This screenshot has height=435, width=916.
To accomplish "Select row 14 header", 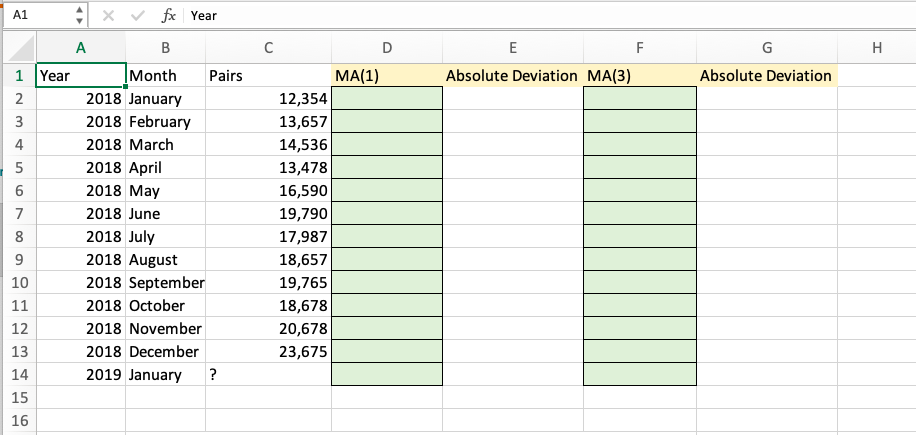I will (x=20, y=374).
